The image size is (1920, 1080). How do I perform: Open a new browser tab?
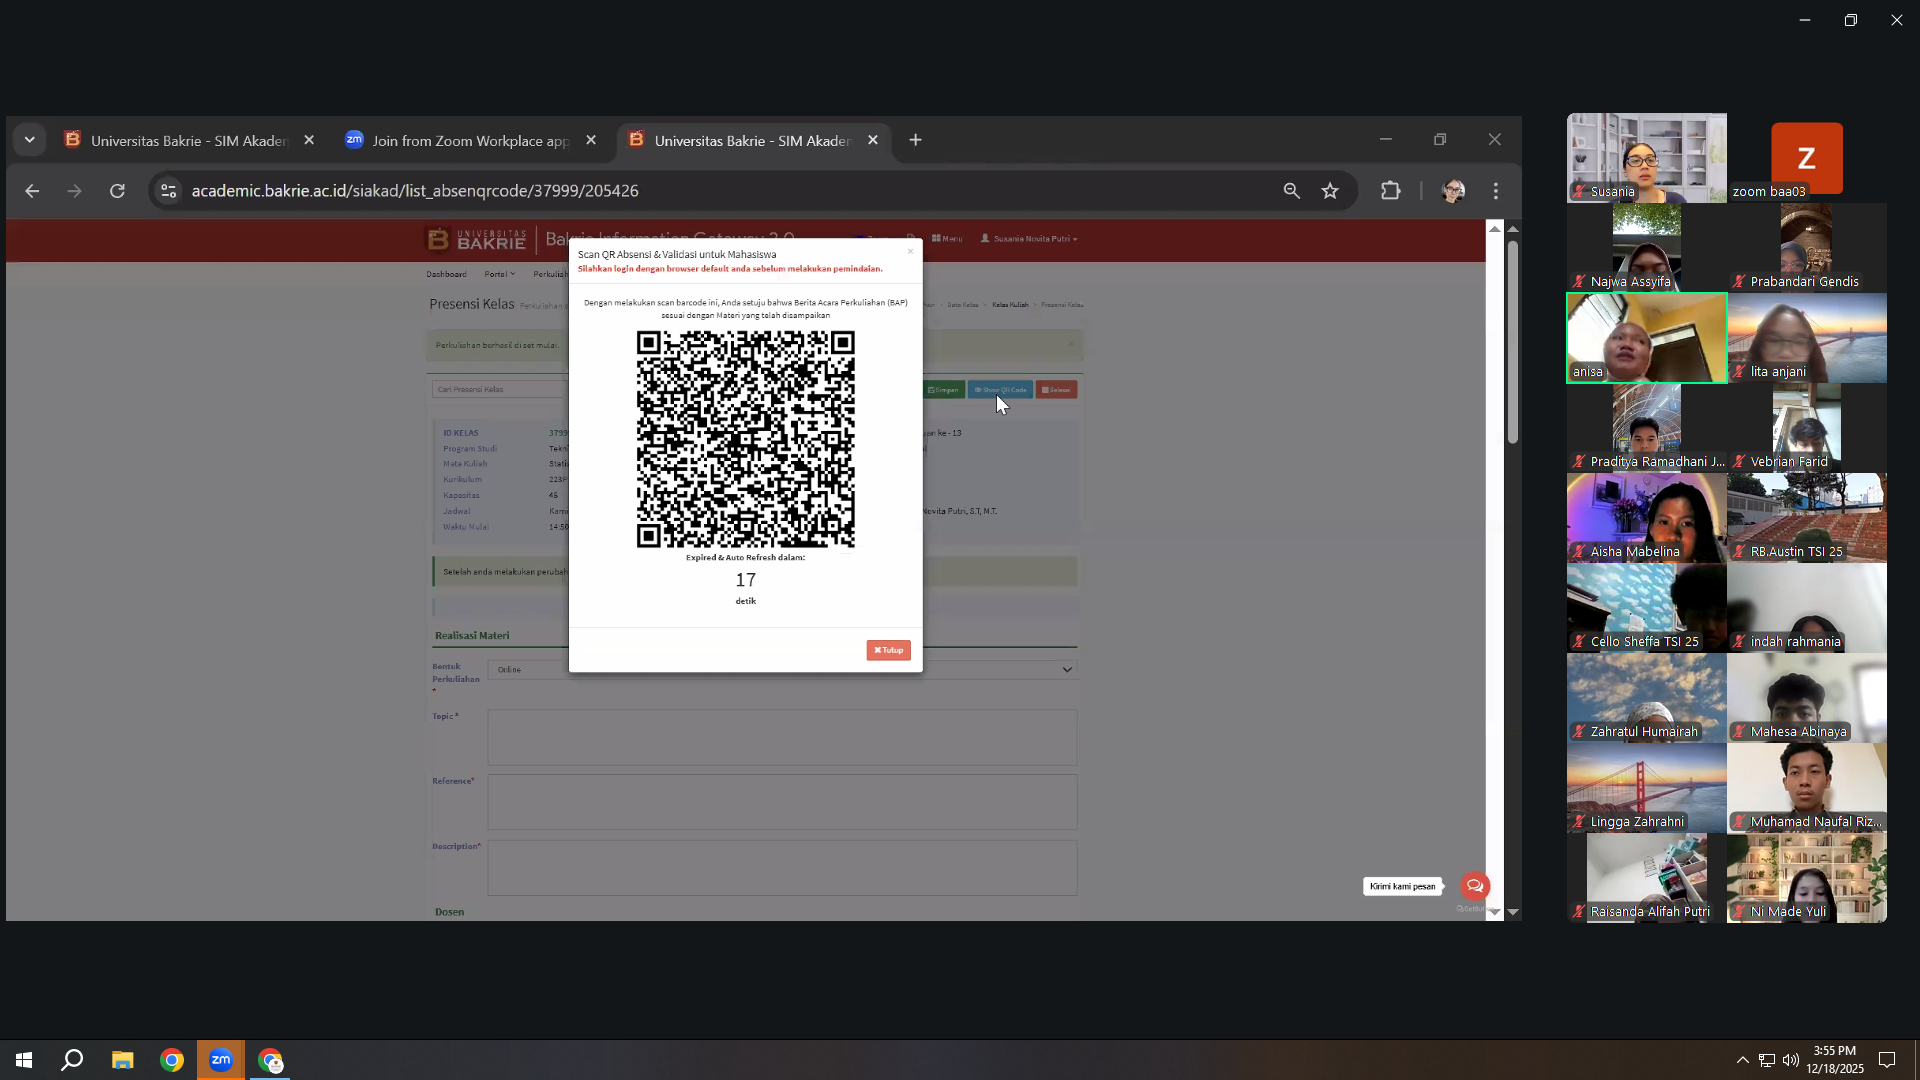[x=916, y=140]
